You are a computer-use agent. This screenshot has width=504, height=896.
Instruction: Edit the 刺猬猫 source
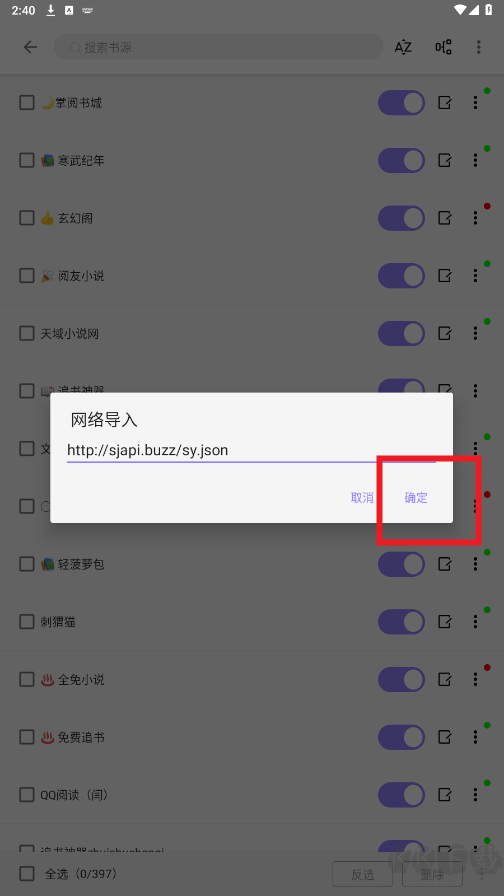coord(445,622)
